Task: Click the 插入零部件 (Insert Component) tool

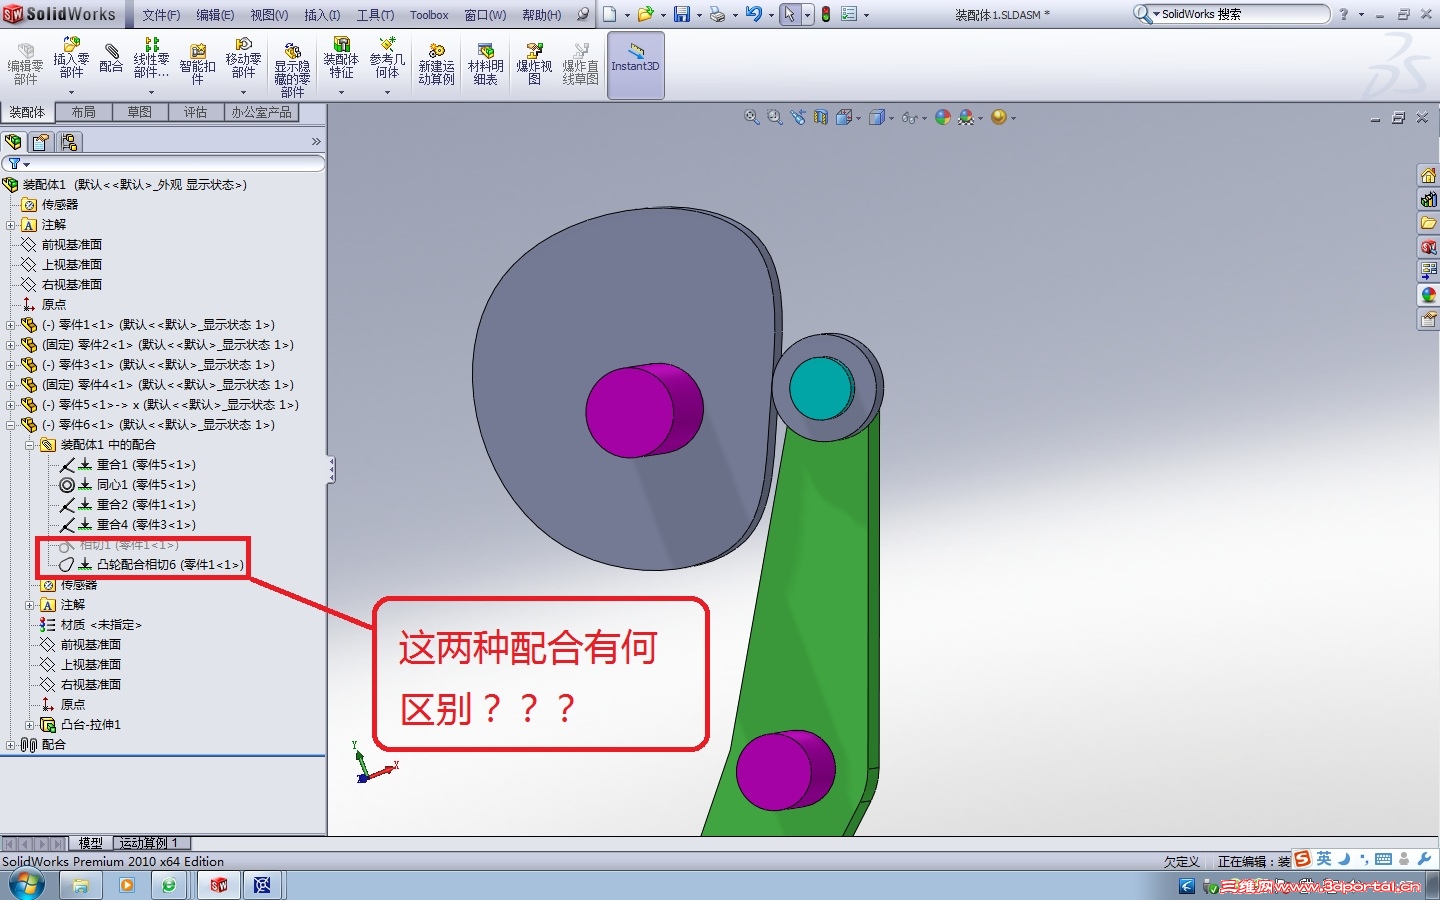Action: (x=71, y=59)
